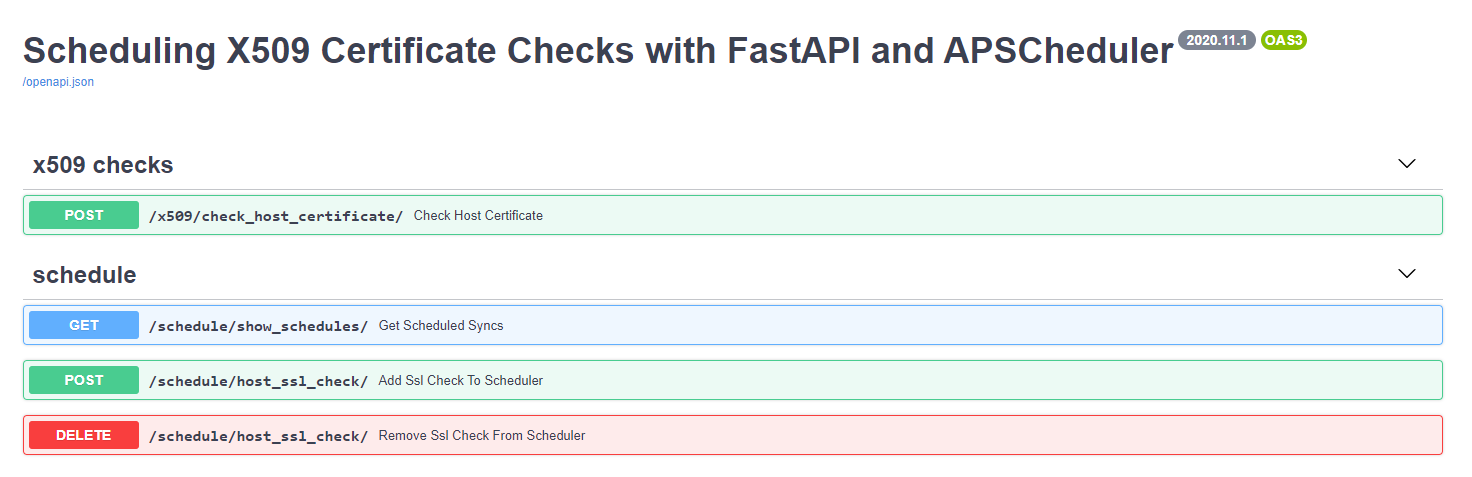Click POST badge for check_host_certificate endpoint
The height and width of the screenshot is (477, 1472).
click(x=84, y=215)
